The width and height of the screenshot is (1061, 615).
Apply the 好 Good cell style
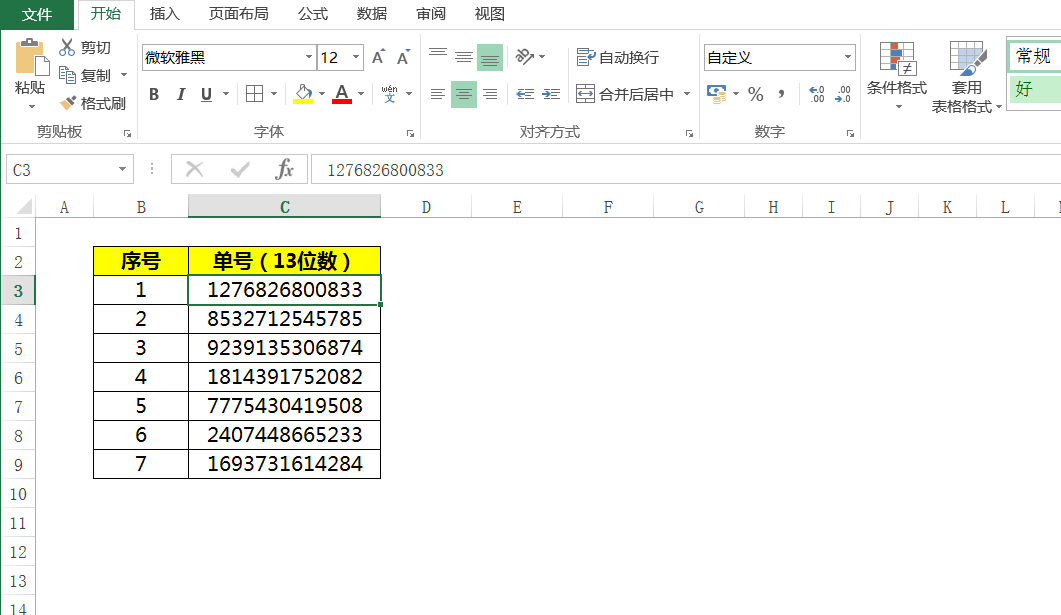pos(1035,89)
